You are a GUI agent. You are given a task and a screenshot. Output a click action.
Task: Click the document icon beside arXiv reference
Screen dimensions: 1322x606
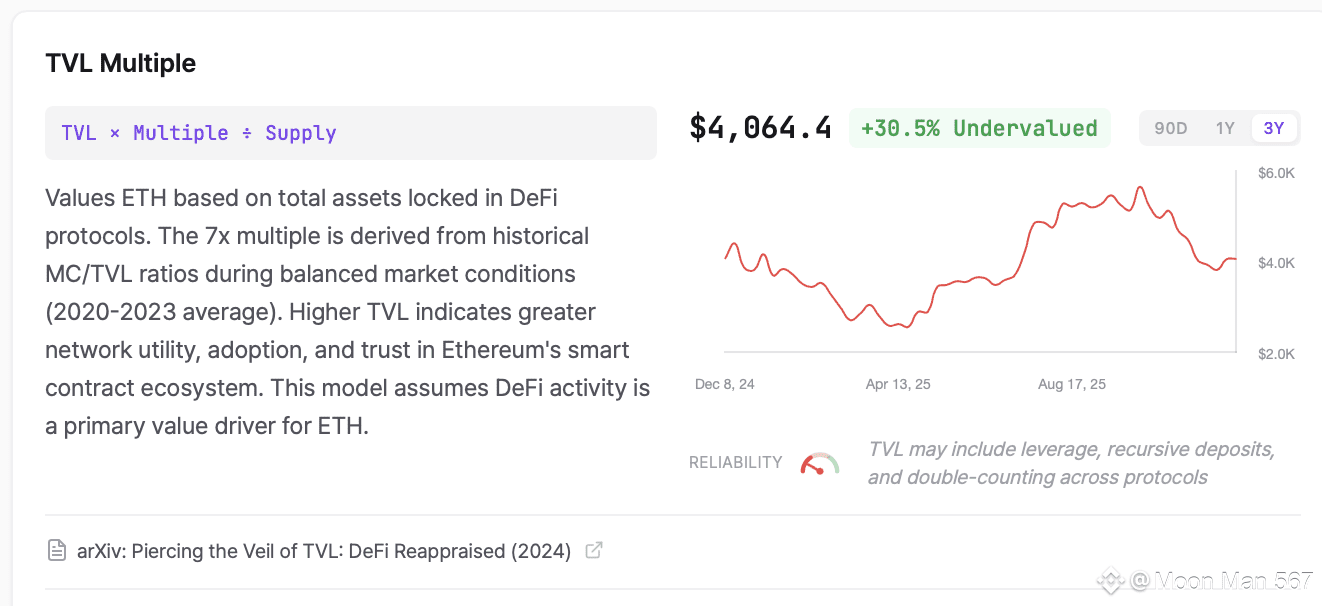click(57, 550)
